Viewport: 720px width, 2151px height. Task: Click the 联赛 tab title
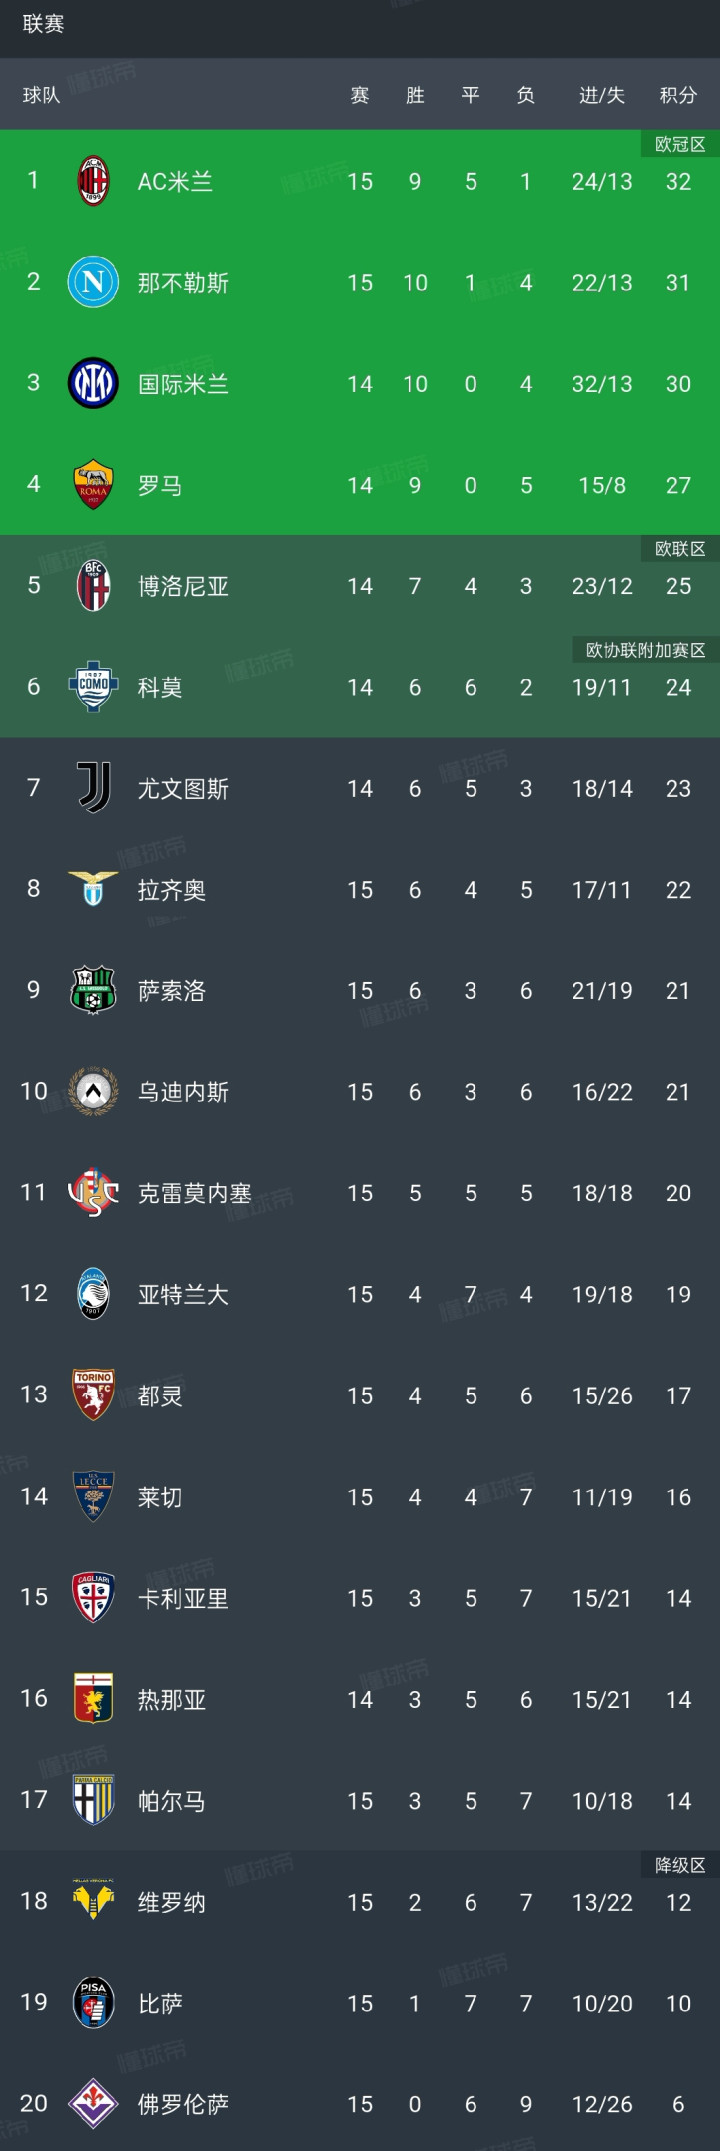[43, 24]
